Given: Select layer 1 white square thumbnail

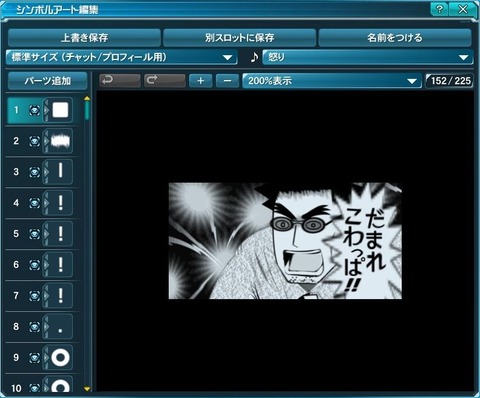Looking at the screenshot, I should [60, 110].
